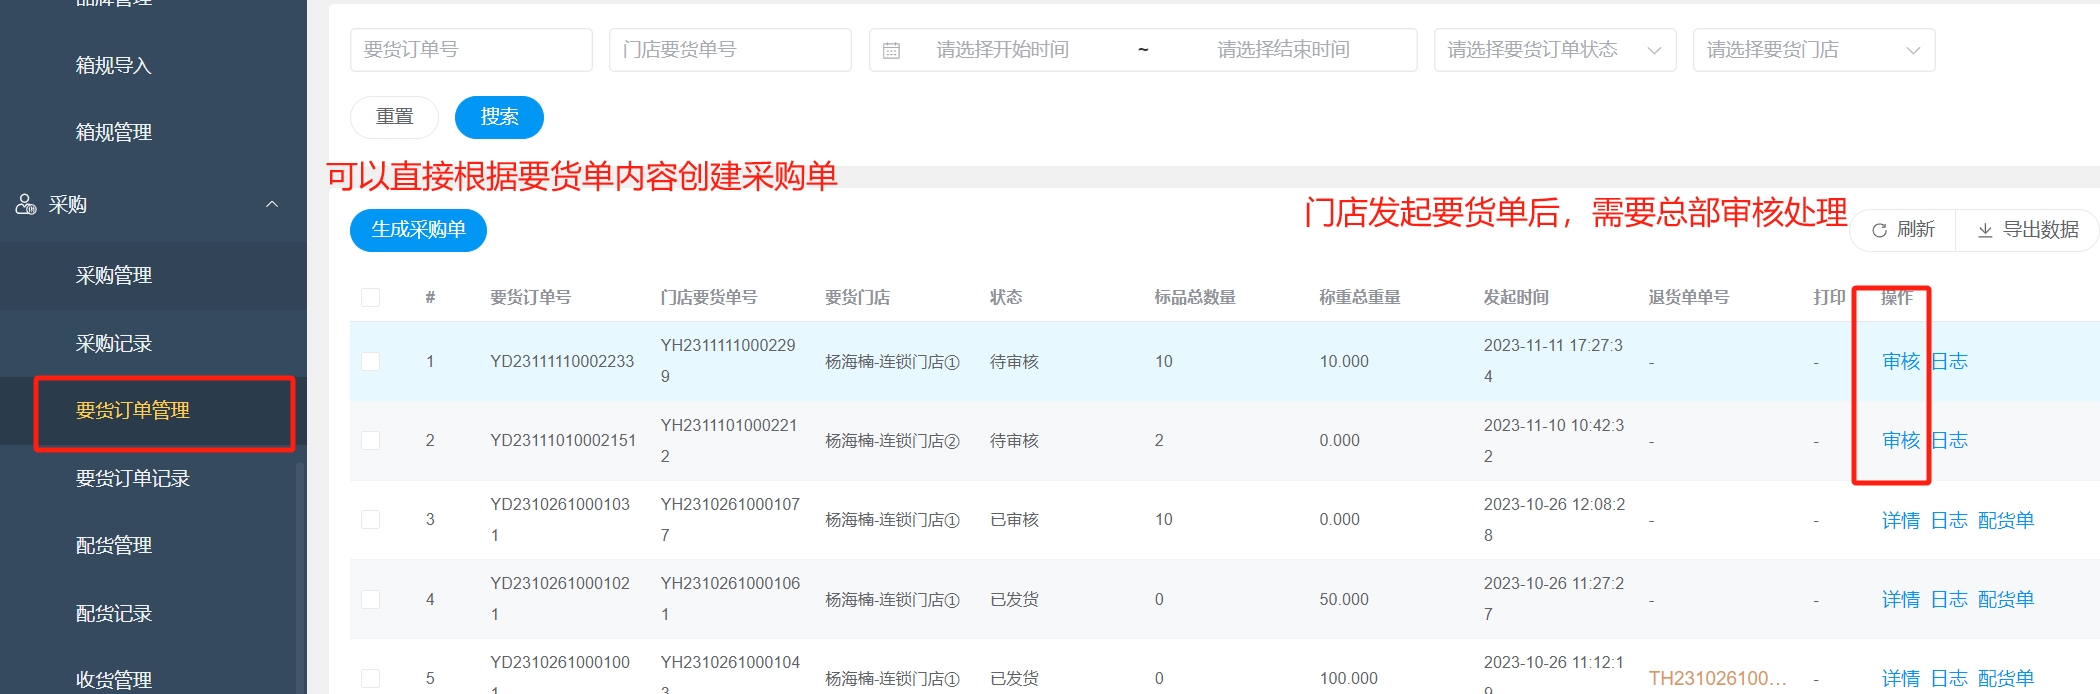Open 配货管理 from the sidebar menu

coord(114,545)
